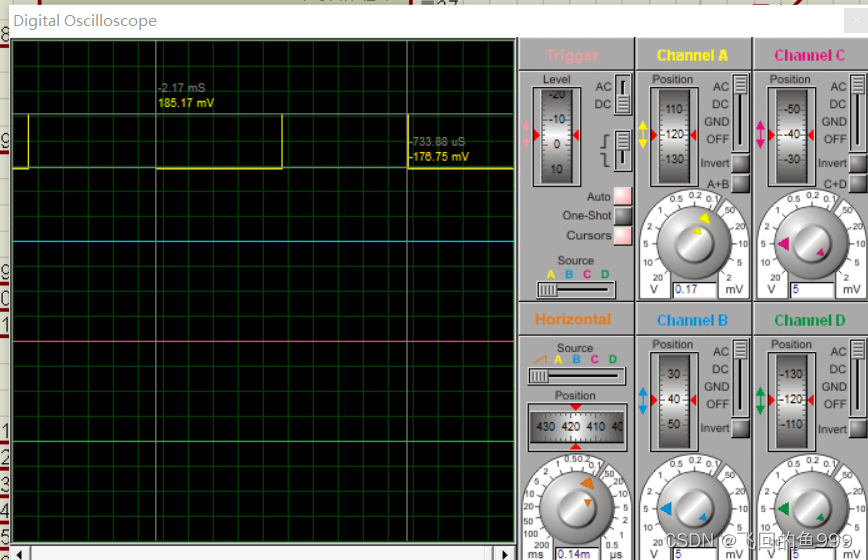Click the Trigger AC/DC coupling switch
Viewport: 868px width, 560px height.
coord(622,95)
